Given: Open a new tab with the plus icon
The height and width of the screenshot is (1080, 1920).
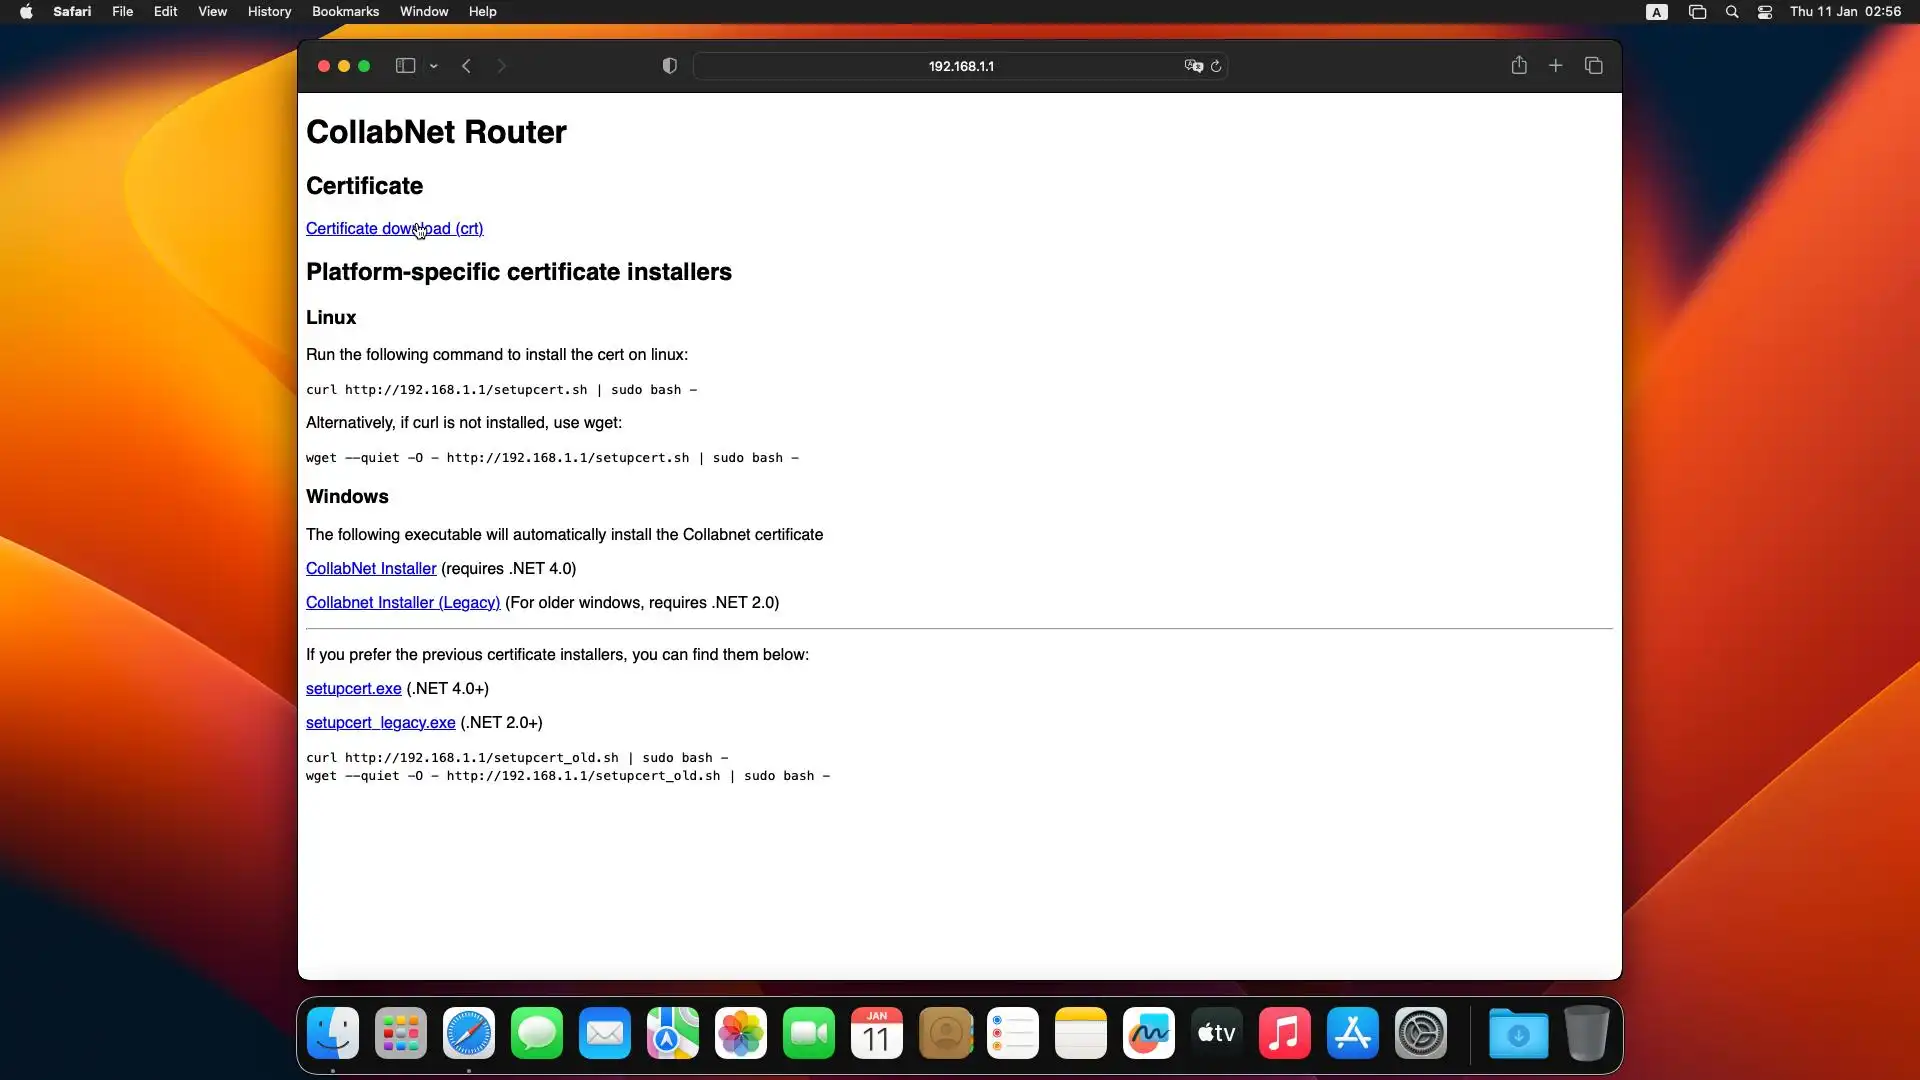Looking at the screenshot, I should click(1556, 66).
